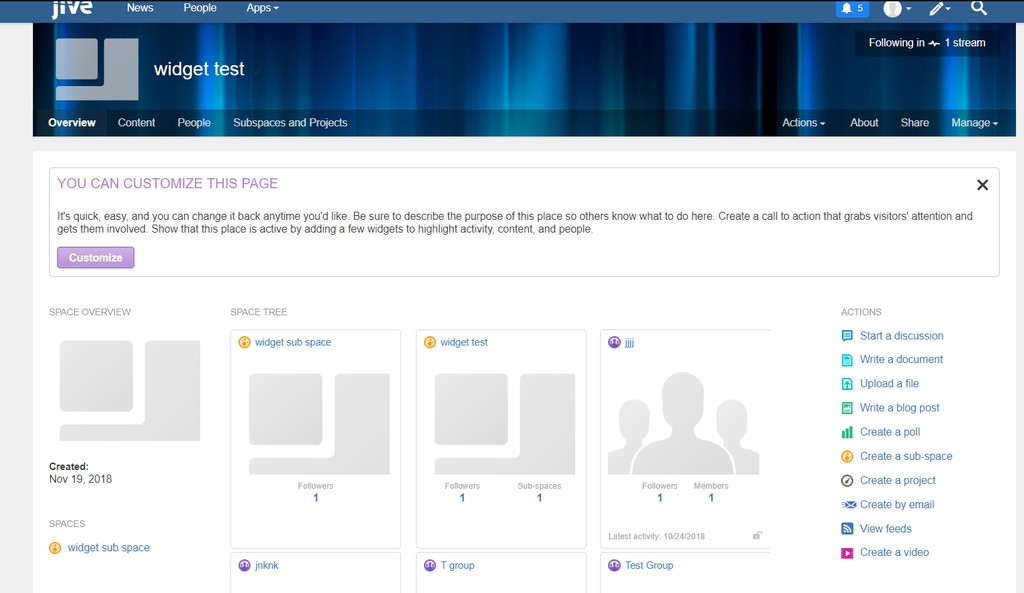Open the Write a blog post link

pyautogui.click(x=899, y=408)
